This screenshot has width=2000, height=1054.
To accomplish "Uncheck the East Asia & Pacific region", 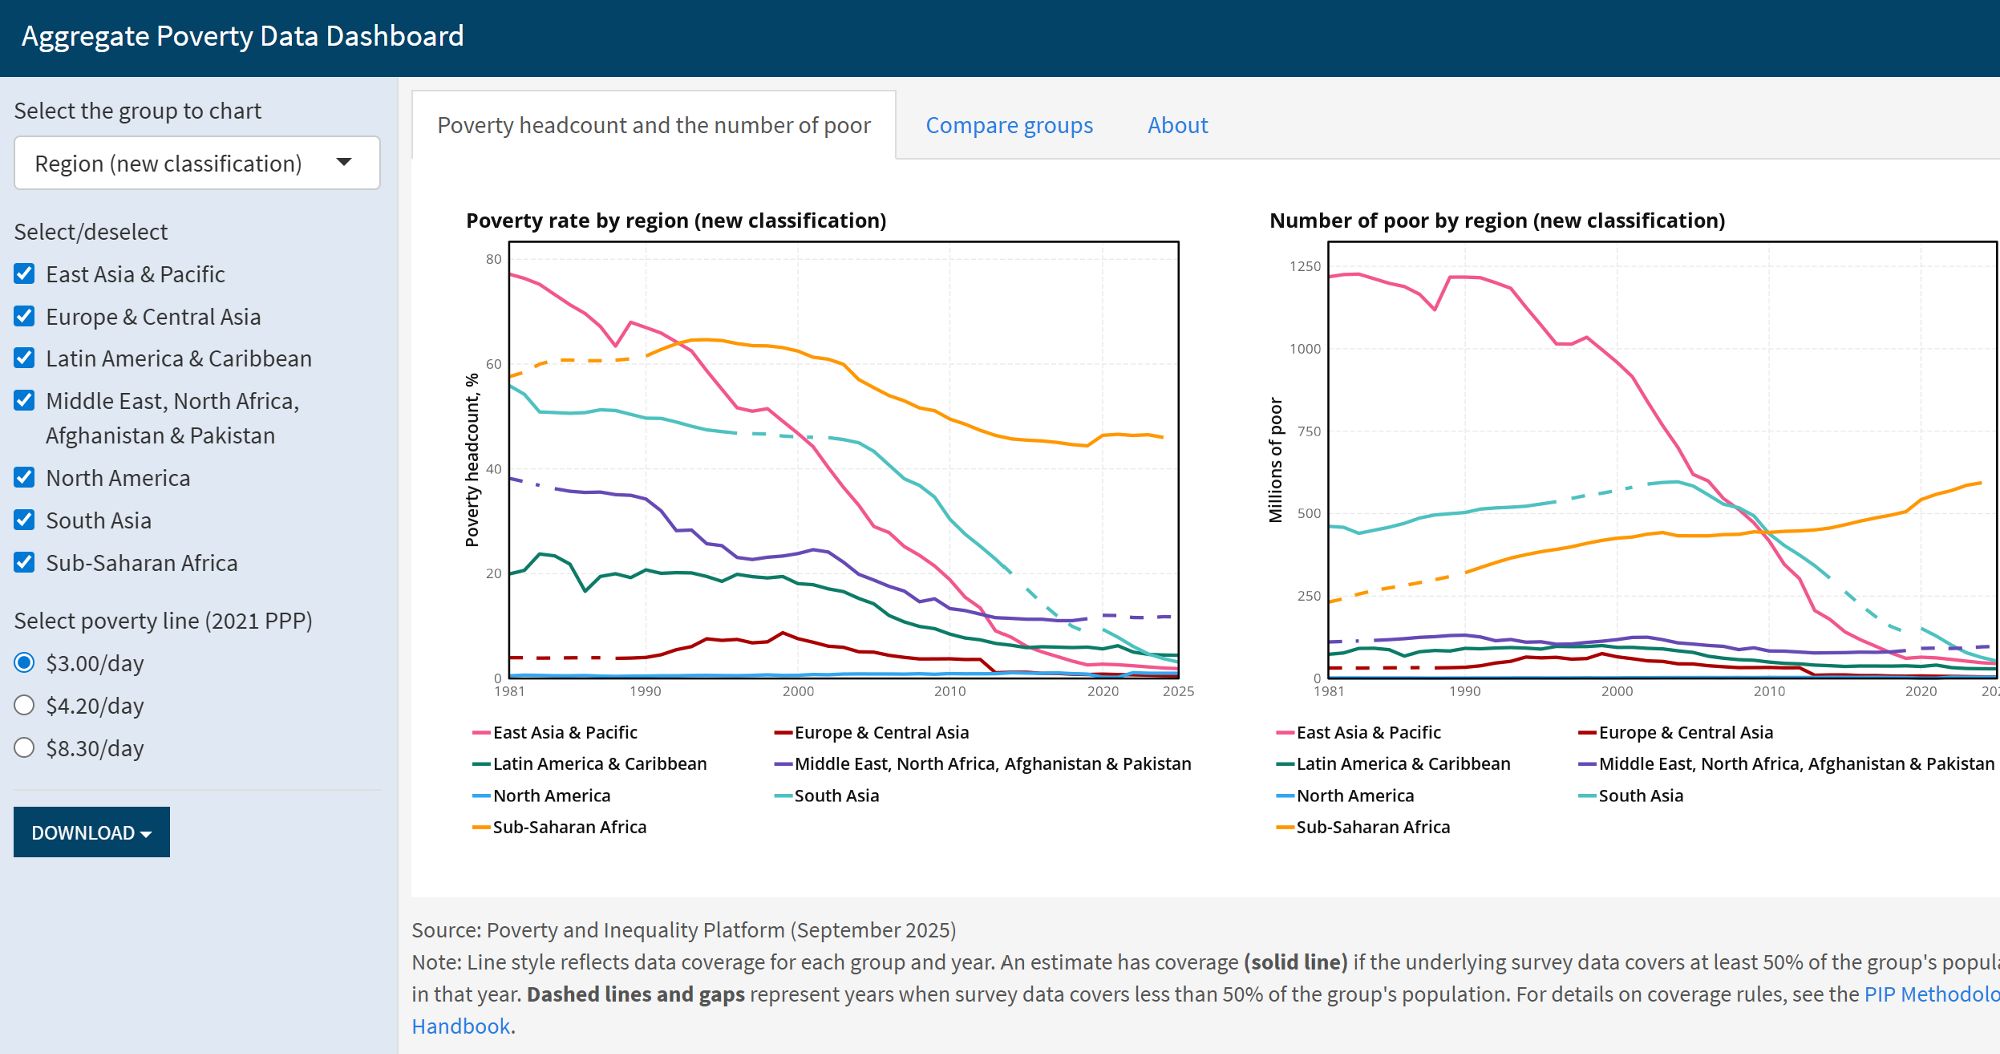I will pos(23,273).
